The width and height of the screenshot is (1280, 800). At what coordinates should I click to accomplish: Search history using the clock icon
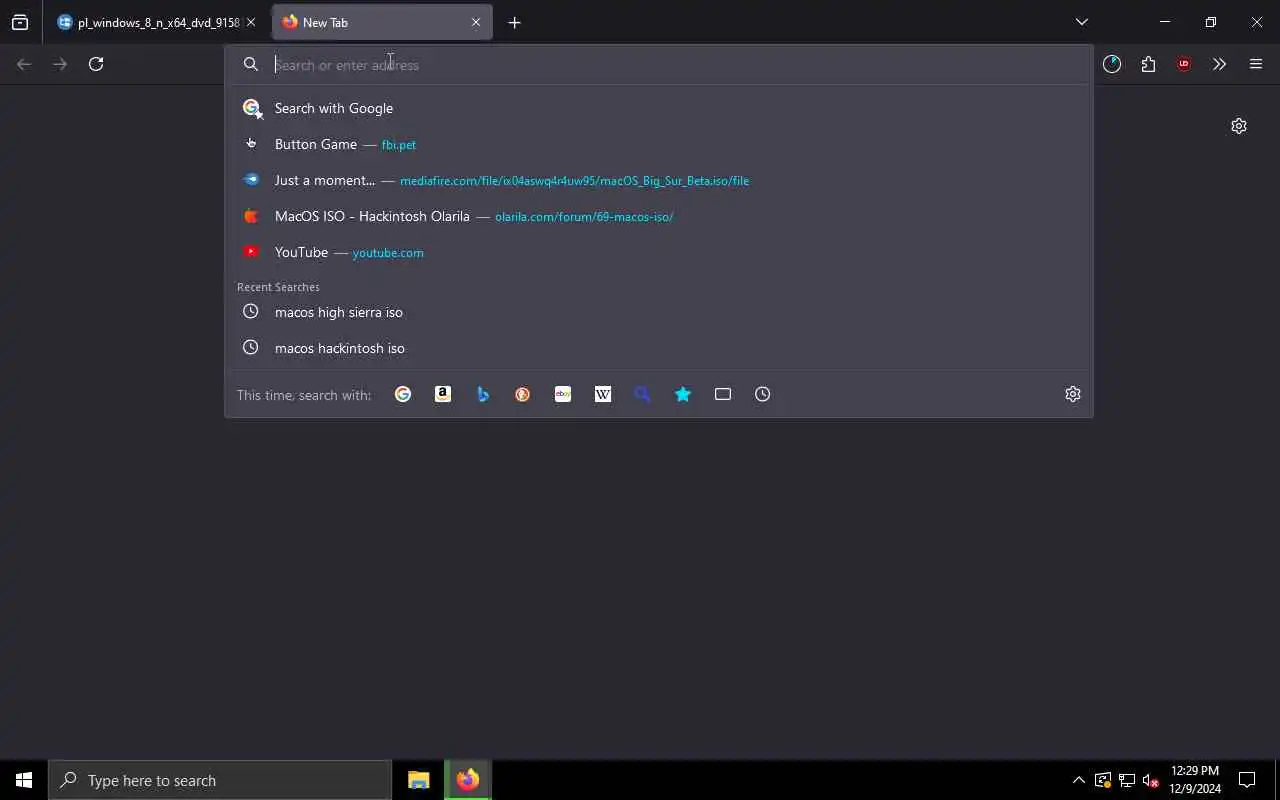(763, 394)
